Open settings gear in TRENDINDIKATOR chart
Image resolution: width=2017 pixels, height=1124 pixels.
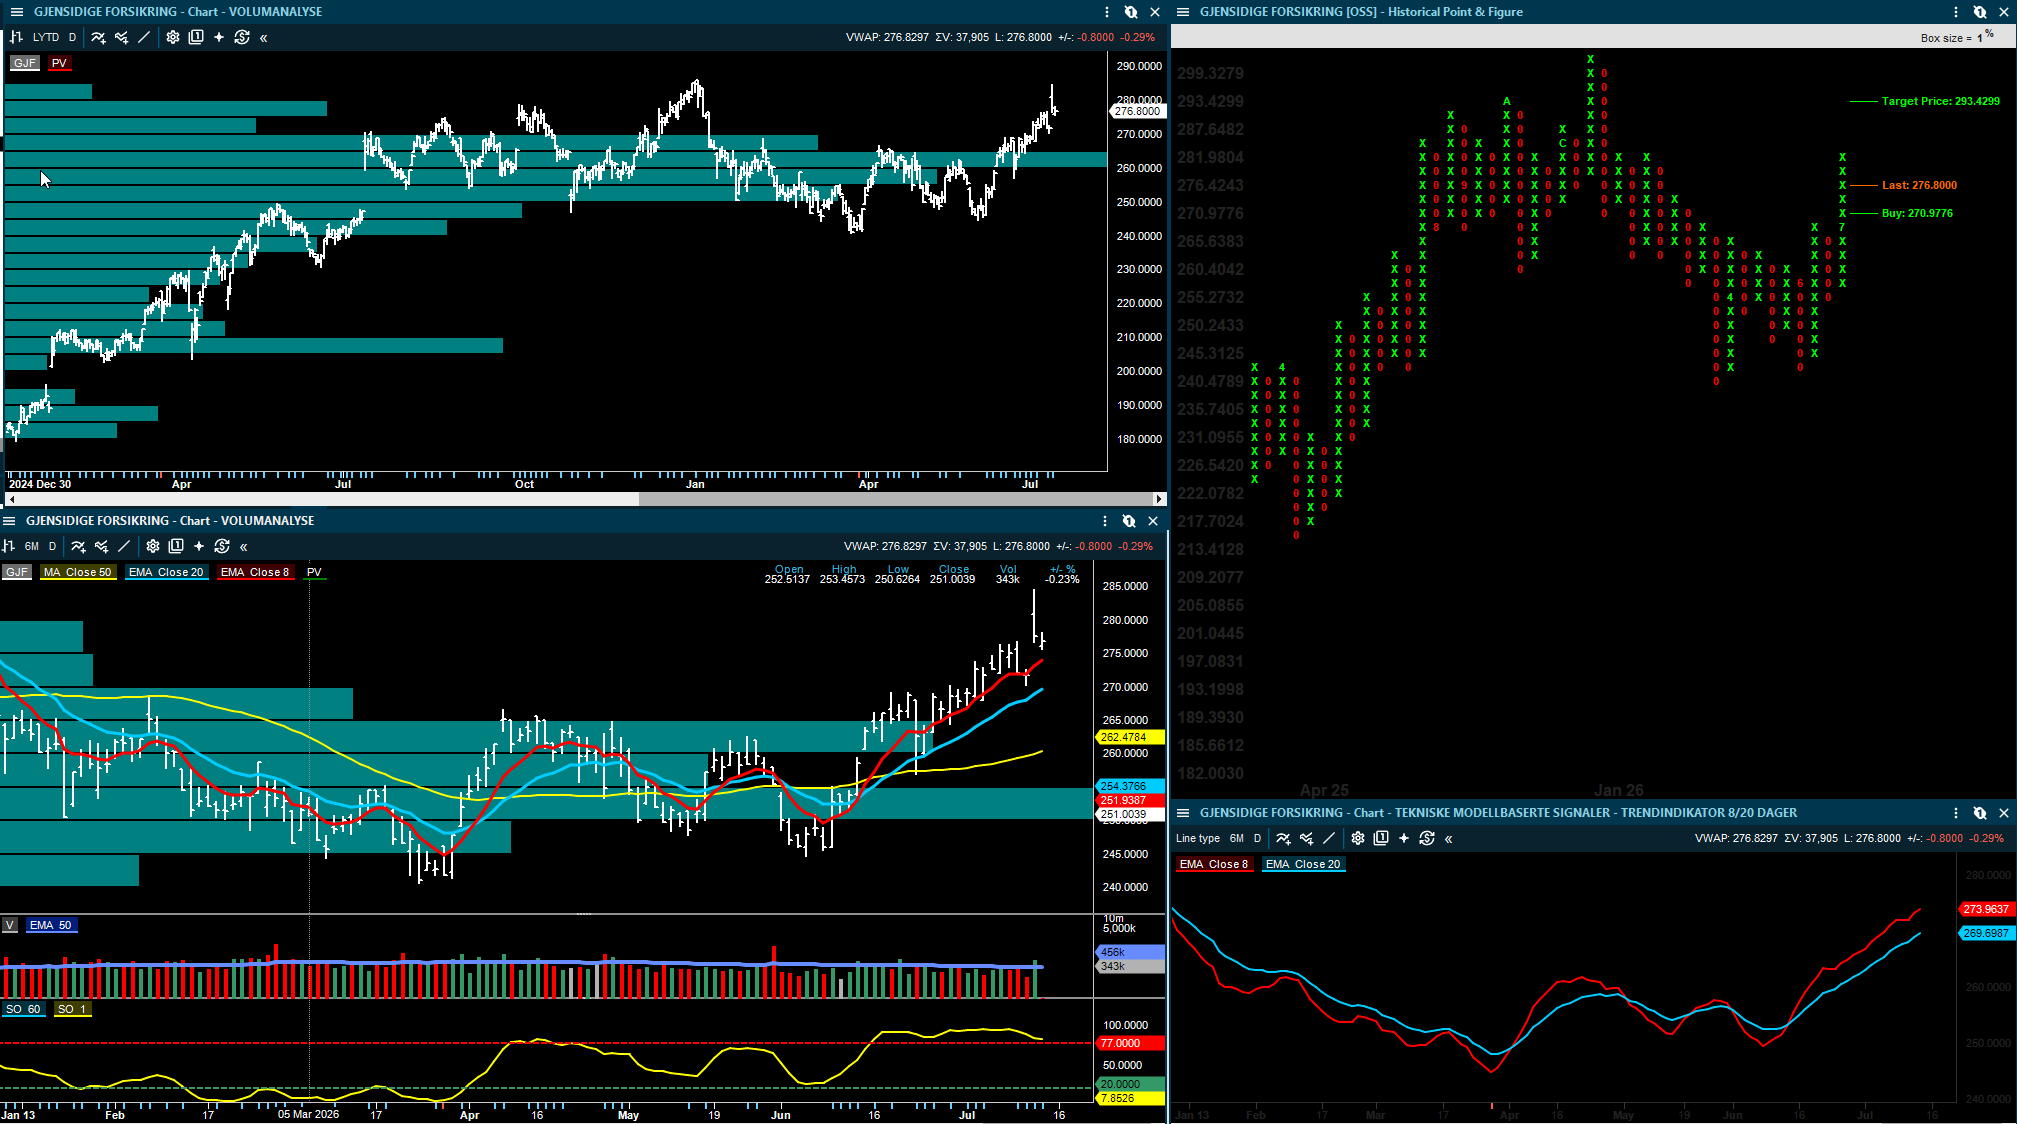pyautogui.click(x=1358, y=838)
